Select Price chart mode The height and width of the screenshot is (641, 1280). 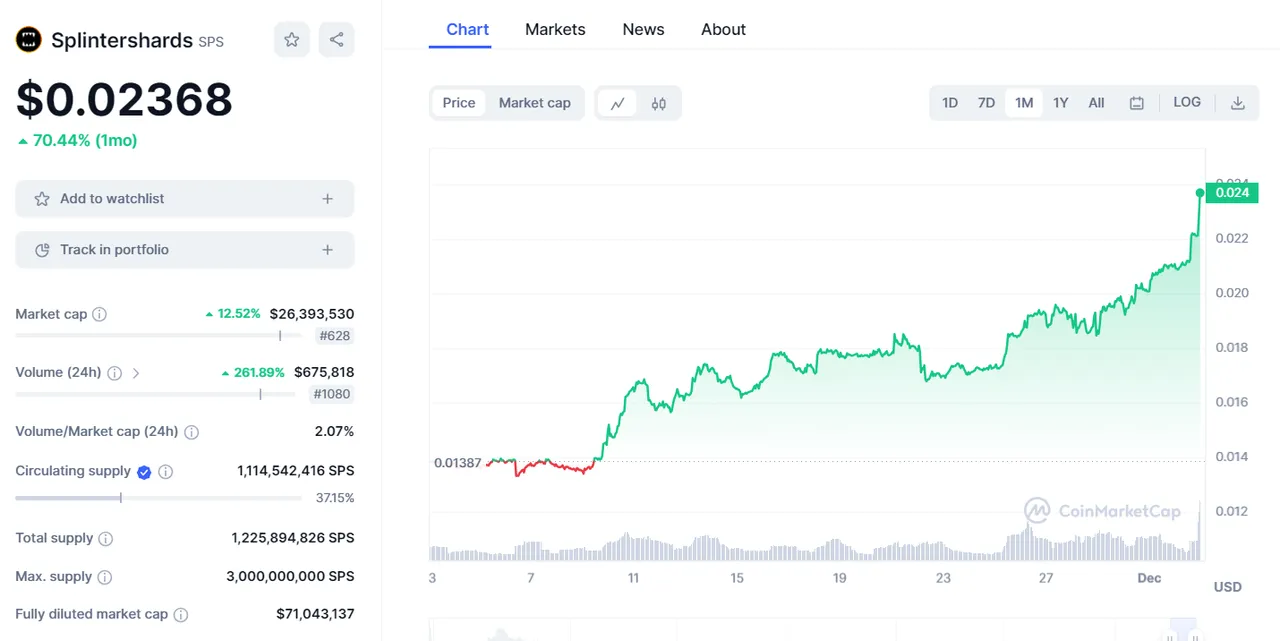pyautogui.click(x=459, y=103)
